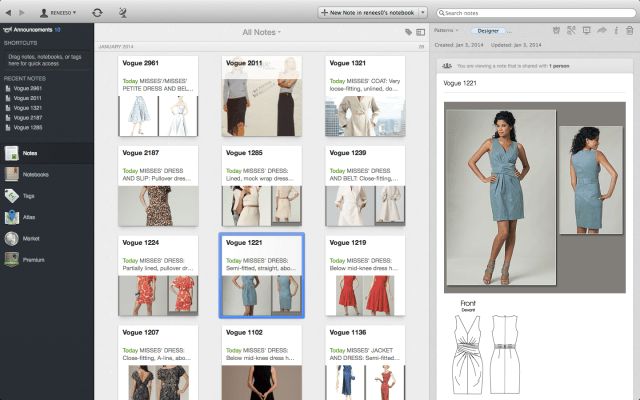Open the Vogue 1321 note card
This screenshot has height=400, width=640.
click(365, 96)
